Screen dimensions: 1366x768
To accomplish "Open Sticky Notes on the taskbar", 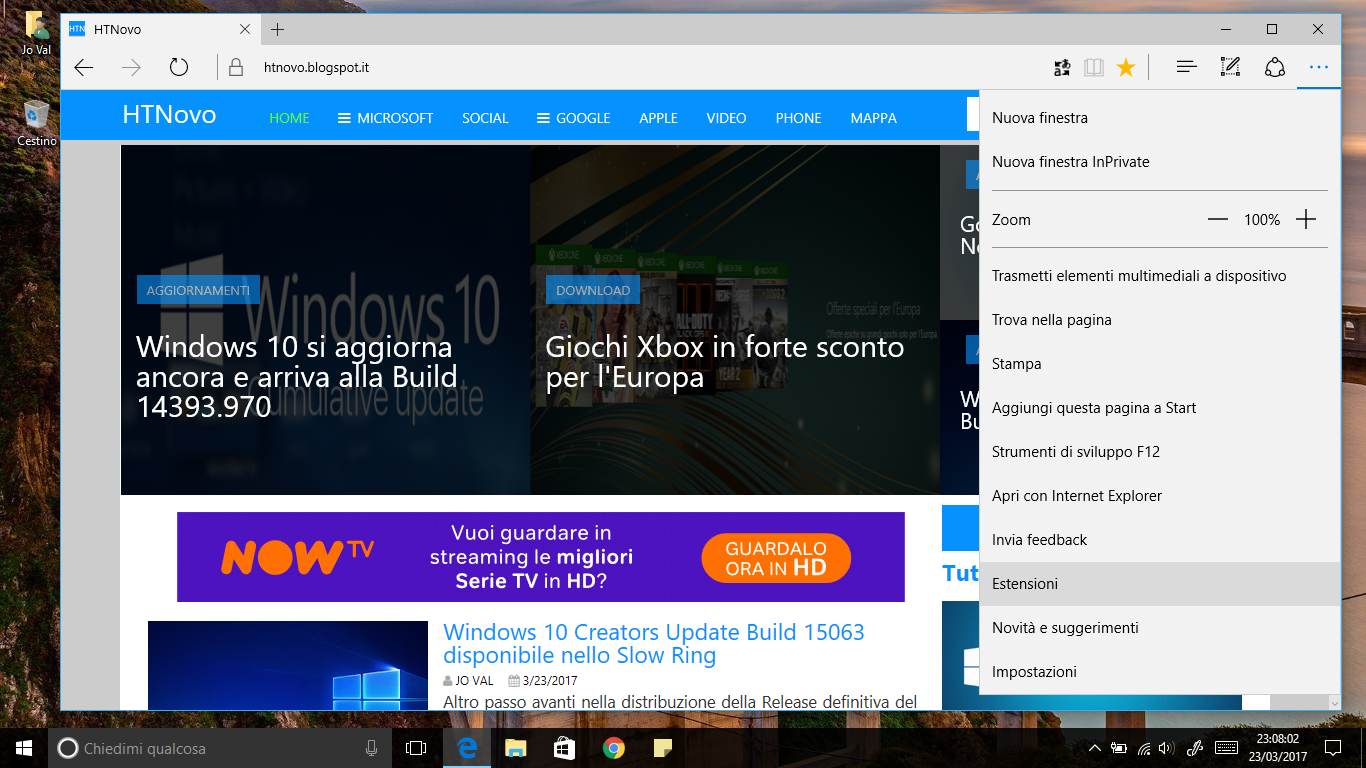I will point(662,748).
